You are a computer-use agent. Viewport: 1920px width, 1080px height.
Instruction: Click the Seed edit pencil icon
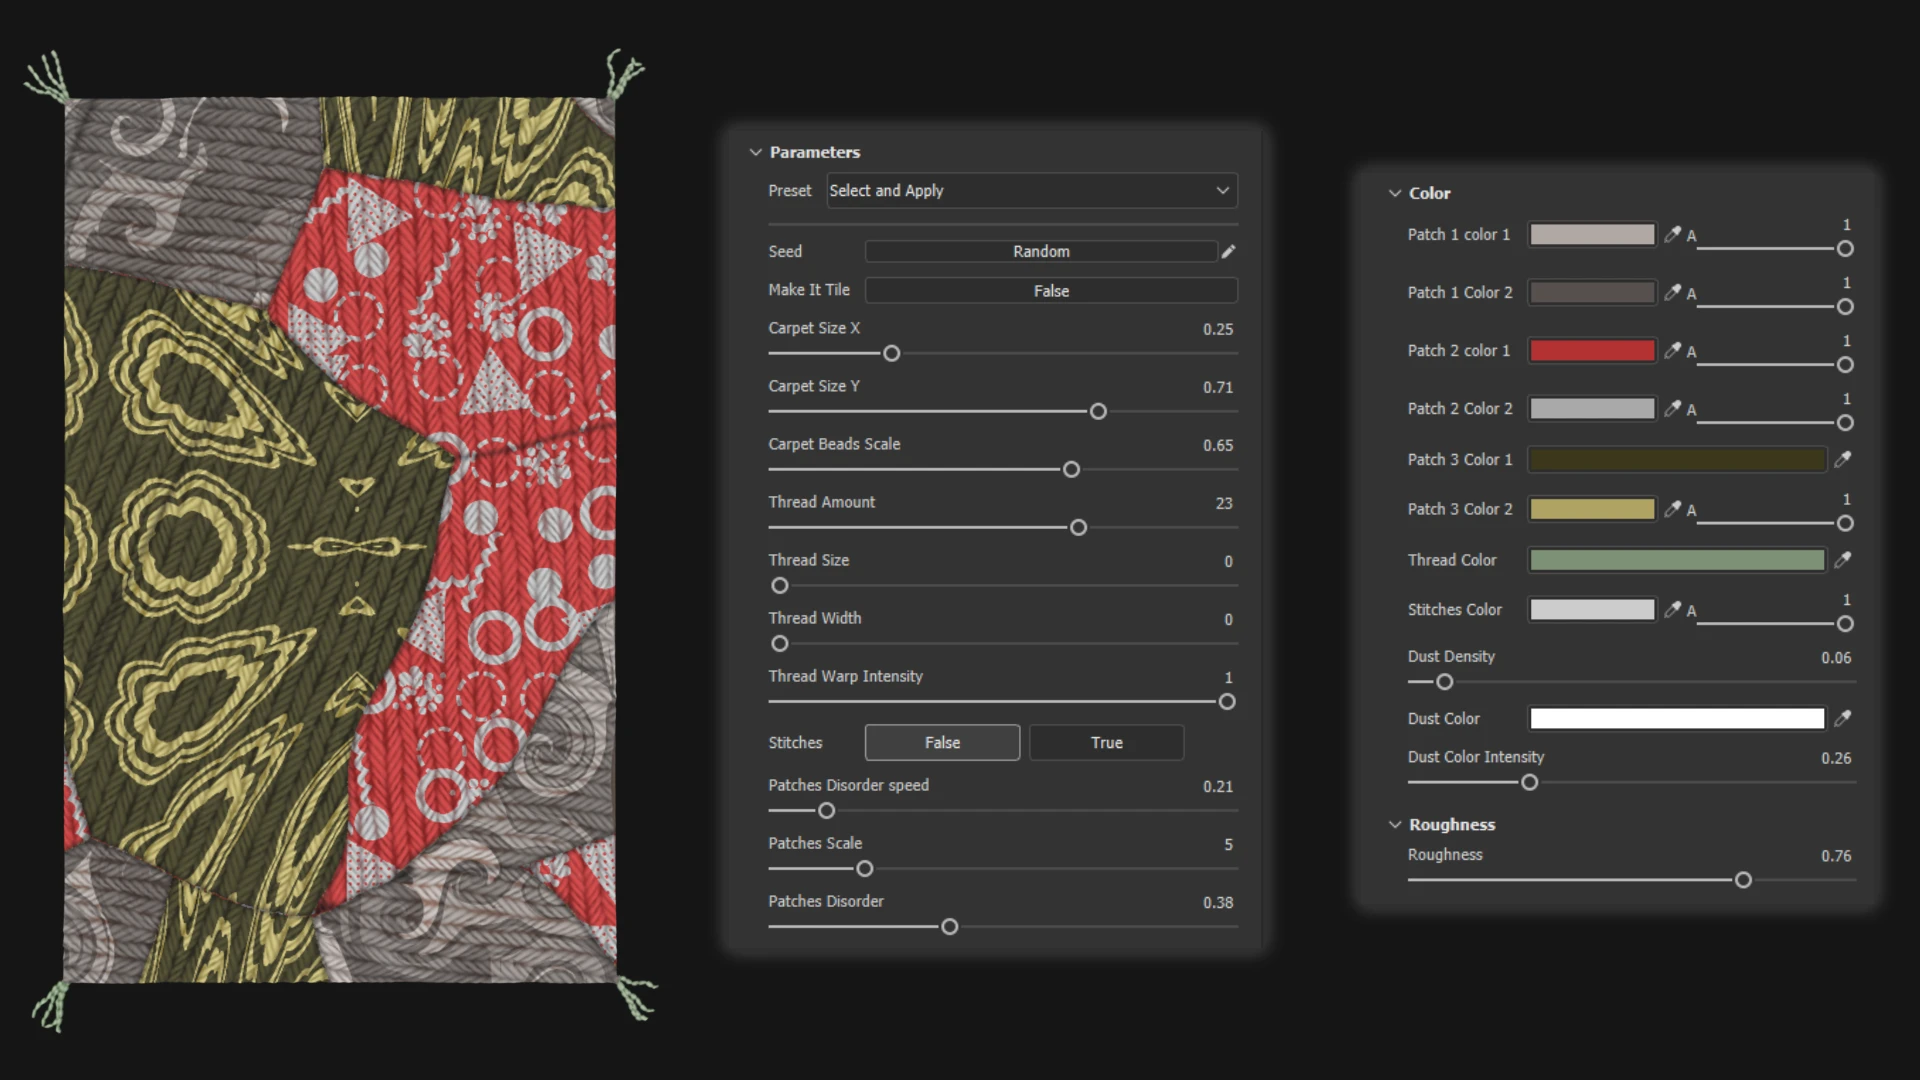pos(1228,251)
